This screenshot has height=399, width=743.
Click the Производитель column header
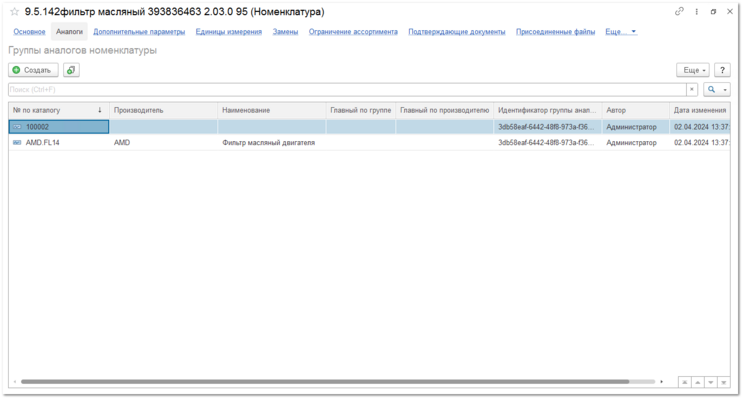163,110
